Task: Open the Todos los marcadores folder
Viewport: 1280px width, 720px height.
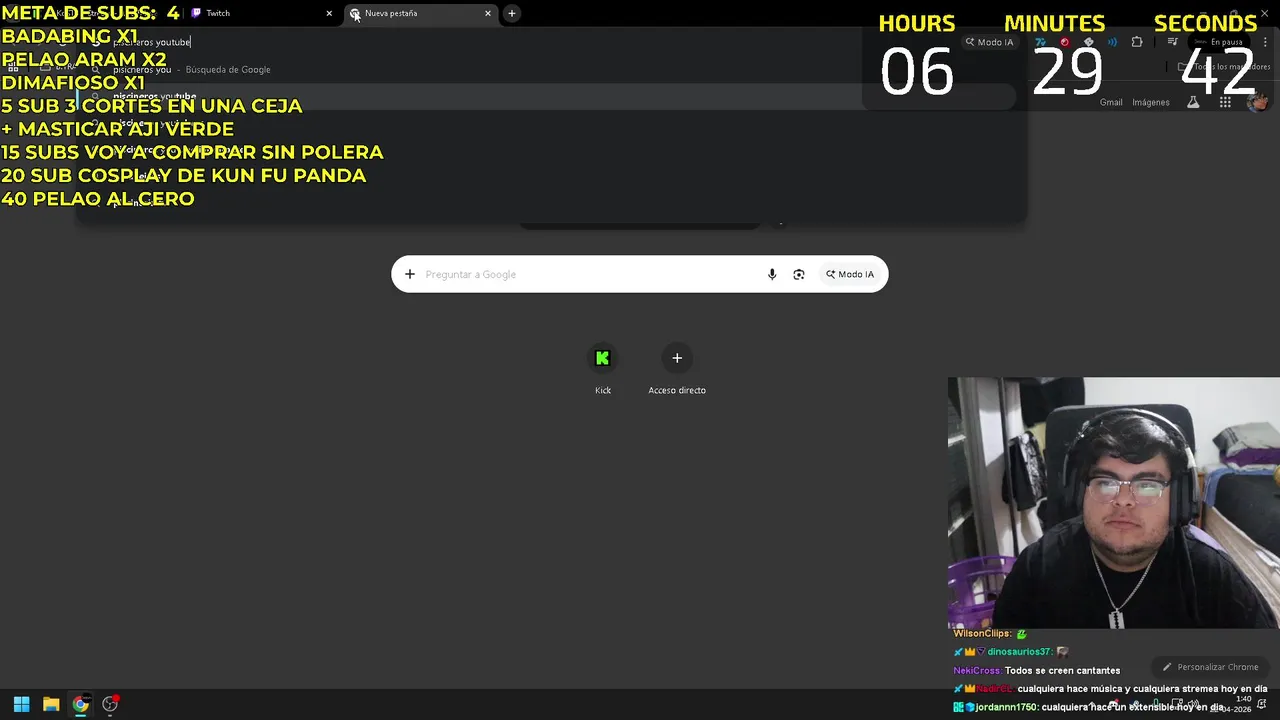Action: pos(1224,67)
